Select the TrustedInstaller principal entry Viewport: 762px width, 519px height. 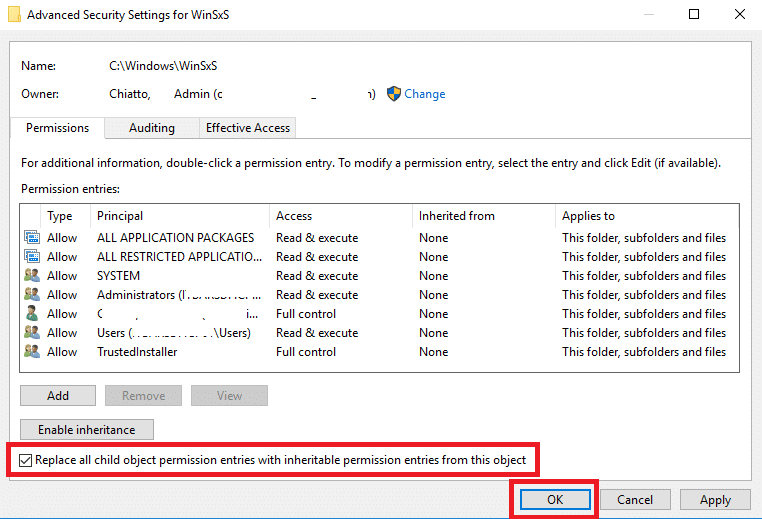click(137, 351)
